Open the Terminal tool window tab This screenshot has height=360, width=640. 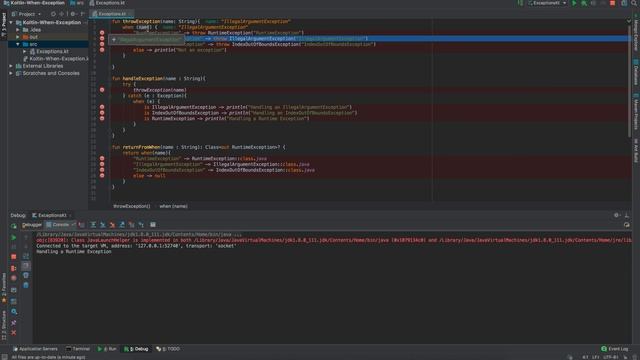click(78, 349)
